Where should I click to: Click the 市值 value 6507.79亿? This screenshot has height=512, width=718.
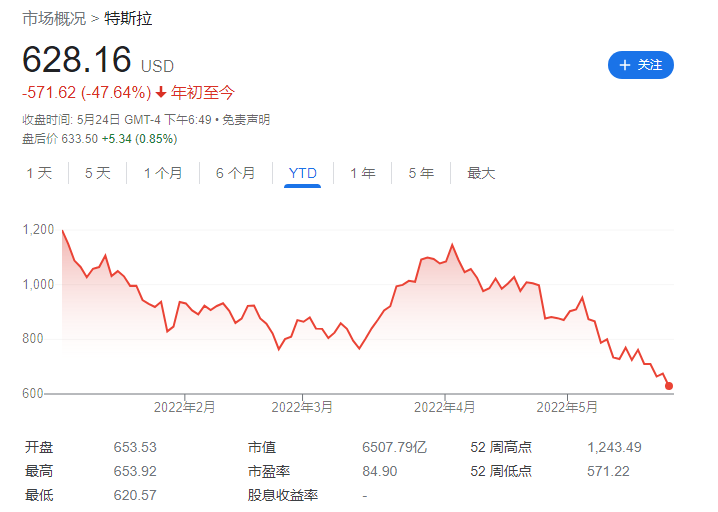tap(394, 447)
